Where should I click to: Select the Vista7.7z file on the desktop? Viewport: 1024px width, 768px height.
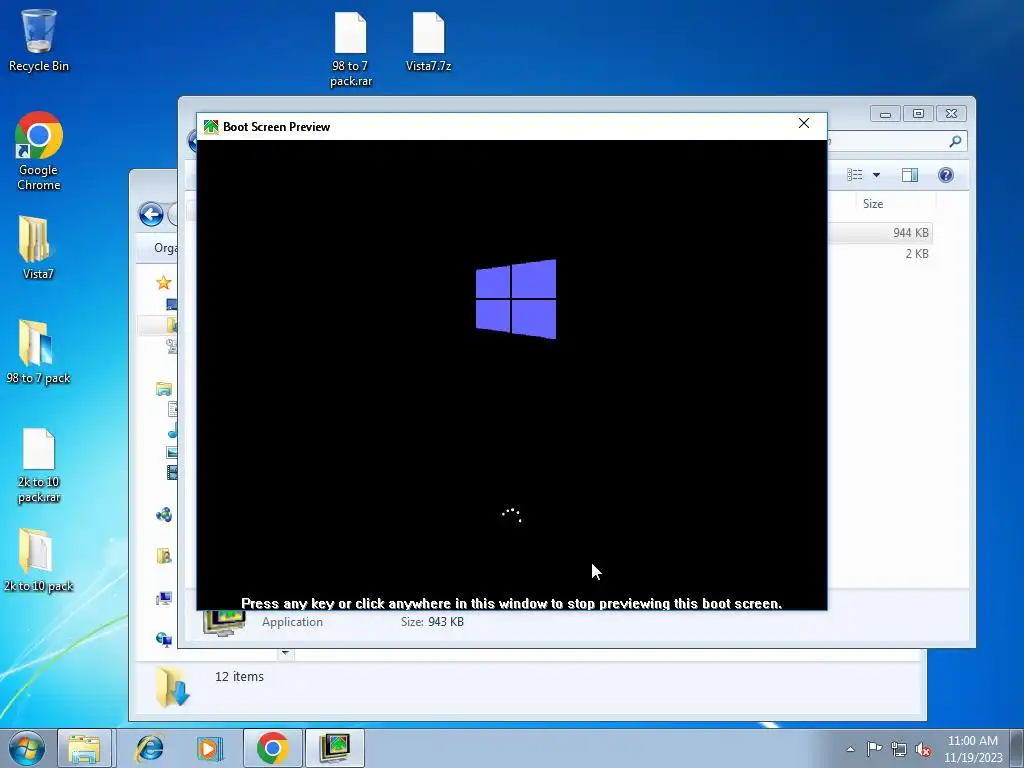(428, 42)
